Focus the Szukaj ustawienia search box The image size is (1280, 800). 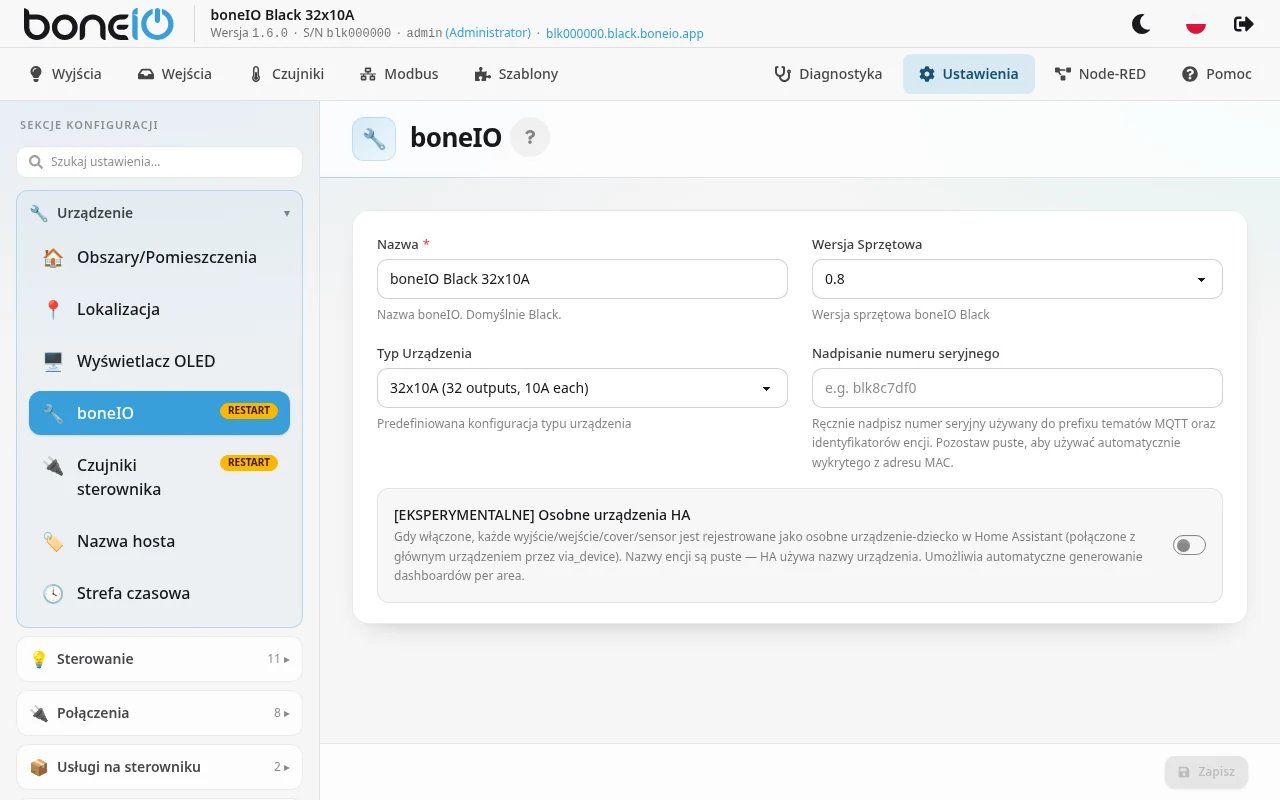[159, 161]
